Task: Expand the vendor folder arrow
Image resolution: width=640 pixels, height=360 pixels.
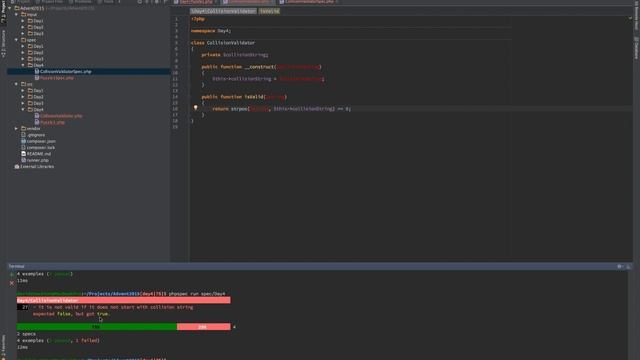Action: [x=16, y=129]
